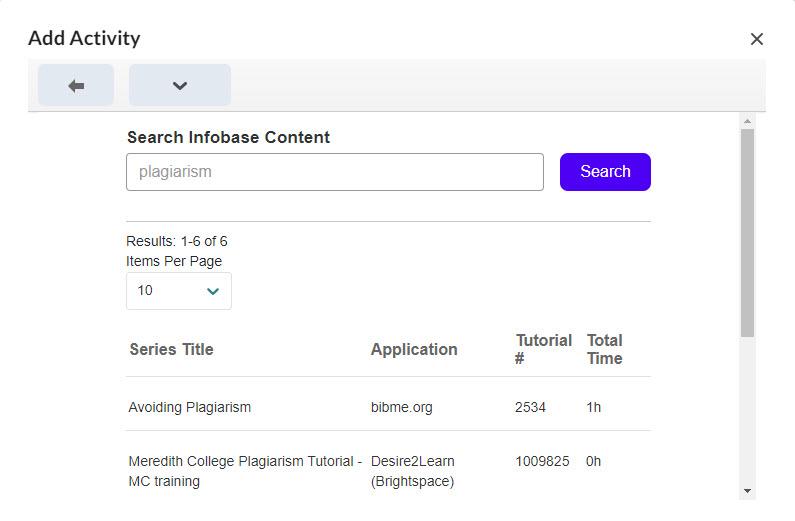Click the Total Time column header
Image resolution: width=795 pixels, height=521 pixels.
pyautogui.click(x=604, y=349)
